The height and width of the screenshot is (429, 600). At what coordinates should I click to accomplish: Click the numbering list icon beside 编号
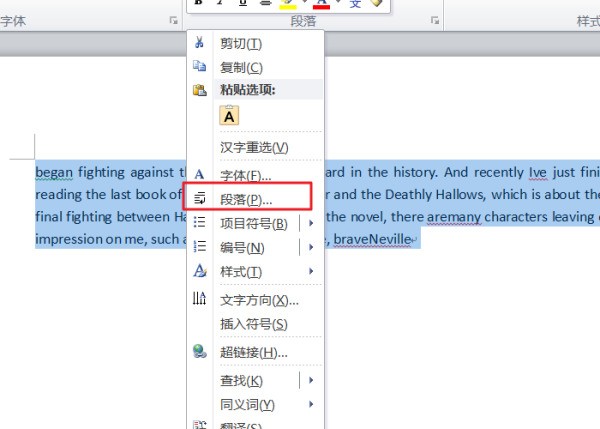click(x=199, y=247)
